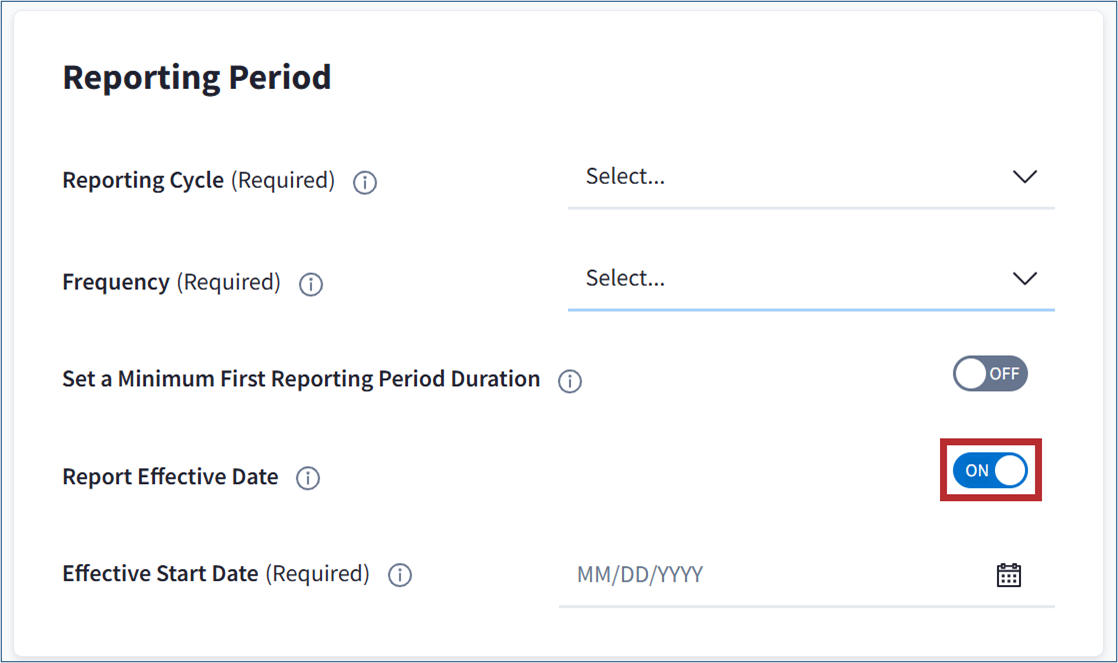Click the Report Effective Date label

(x=170, y=477)
